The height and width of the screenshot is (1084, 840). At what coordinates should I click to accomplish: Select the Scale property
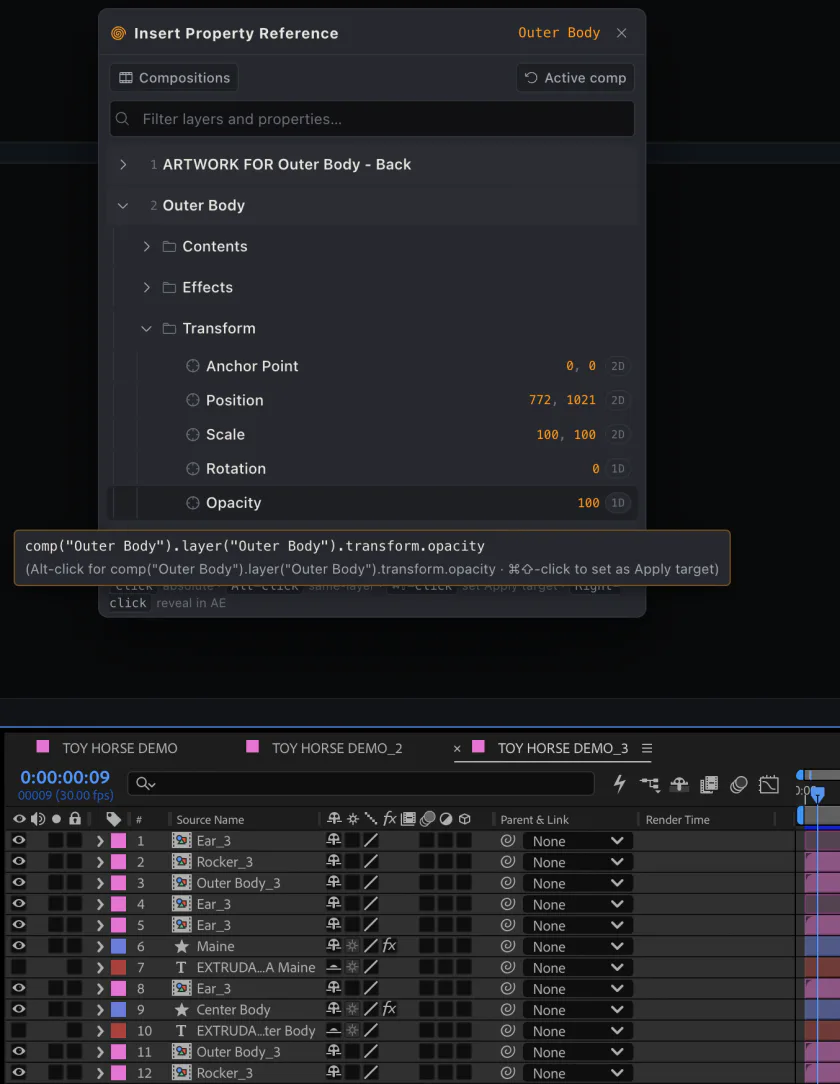click(x=225, y=434)
